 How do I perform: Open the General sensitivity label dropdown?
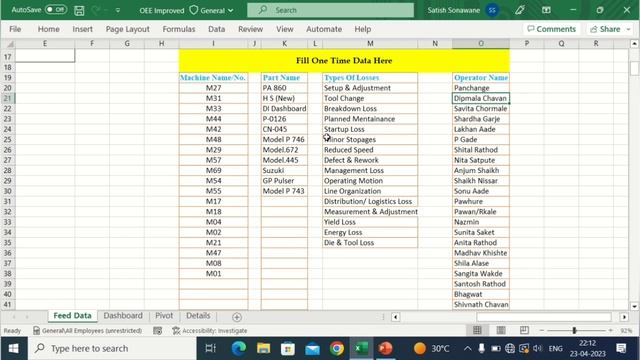[x=212, y=10]
